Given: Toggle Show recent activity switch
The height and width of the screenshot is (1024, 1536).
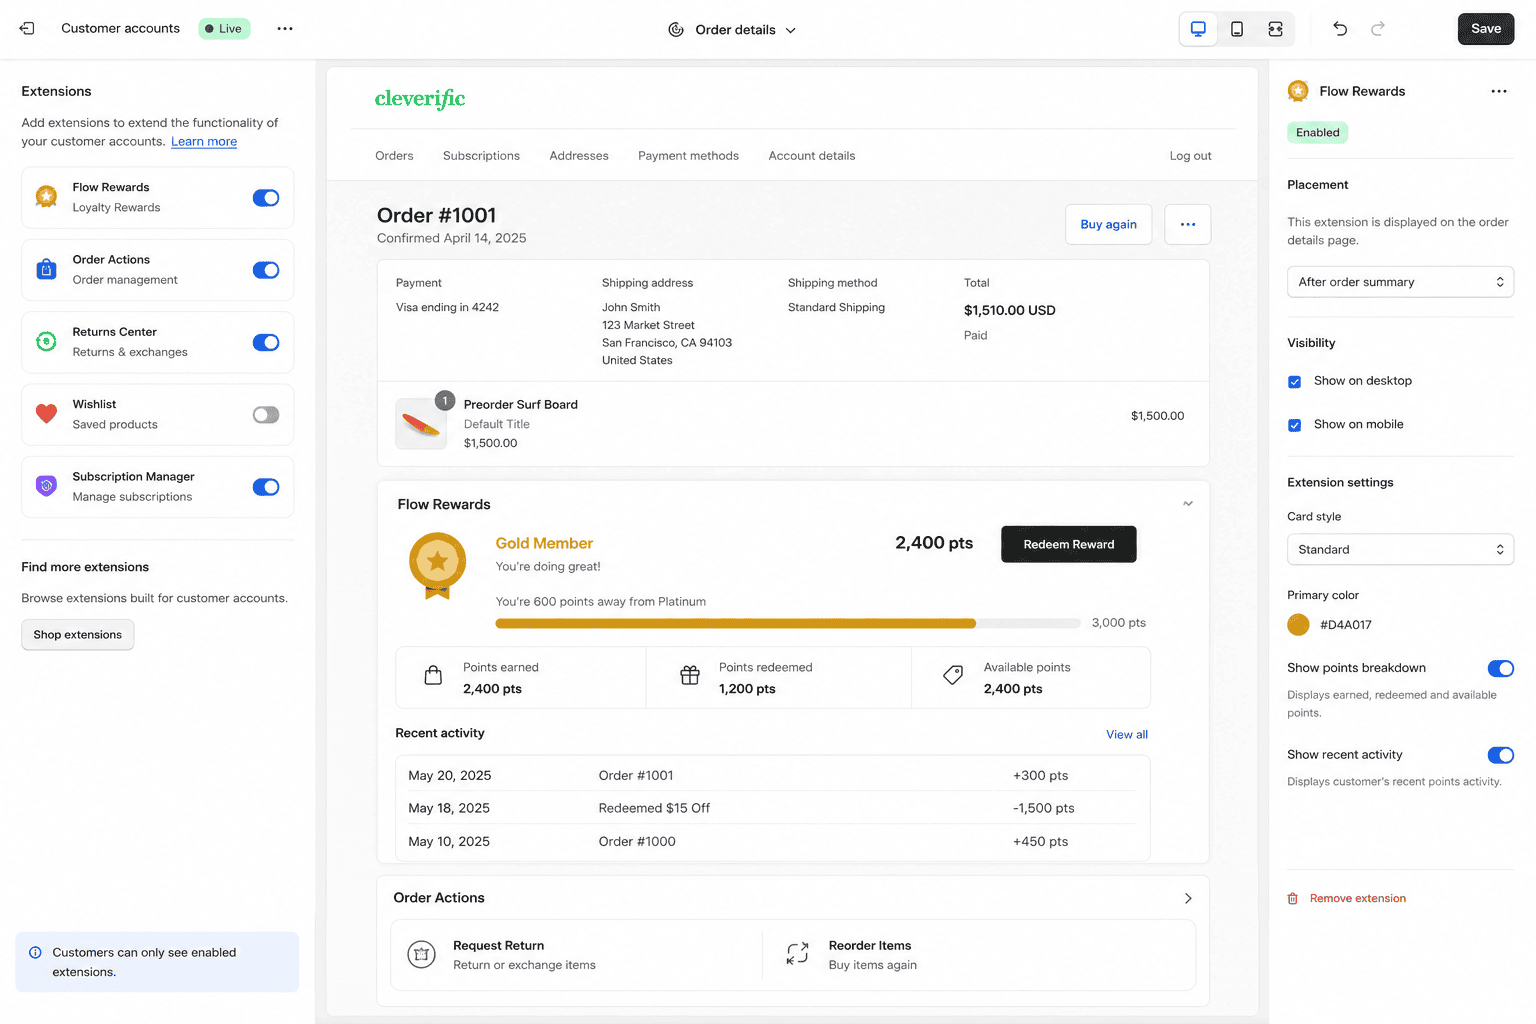Looking at the screenshot, I should pos(1500,755).
